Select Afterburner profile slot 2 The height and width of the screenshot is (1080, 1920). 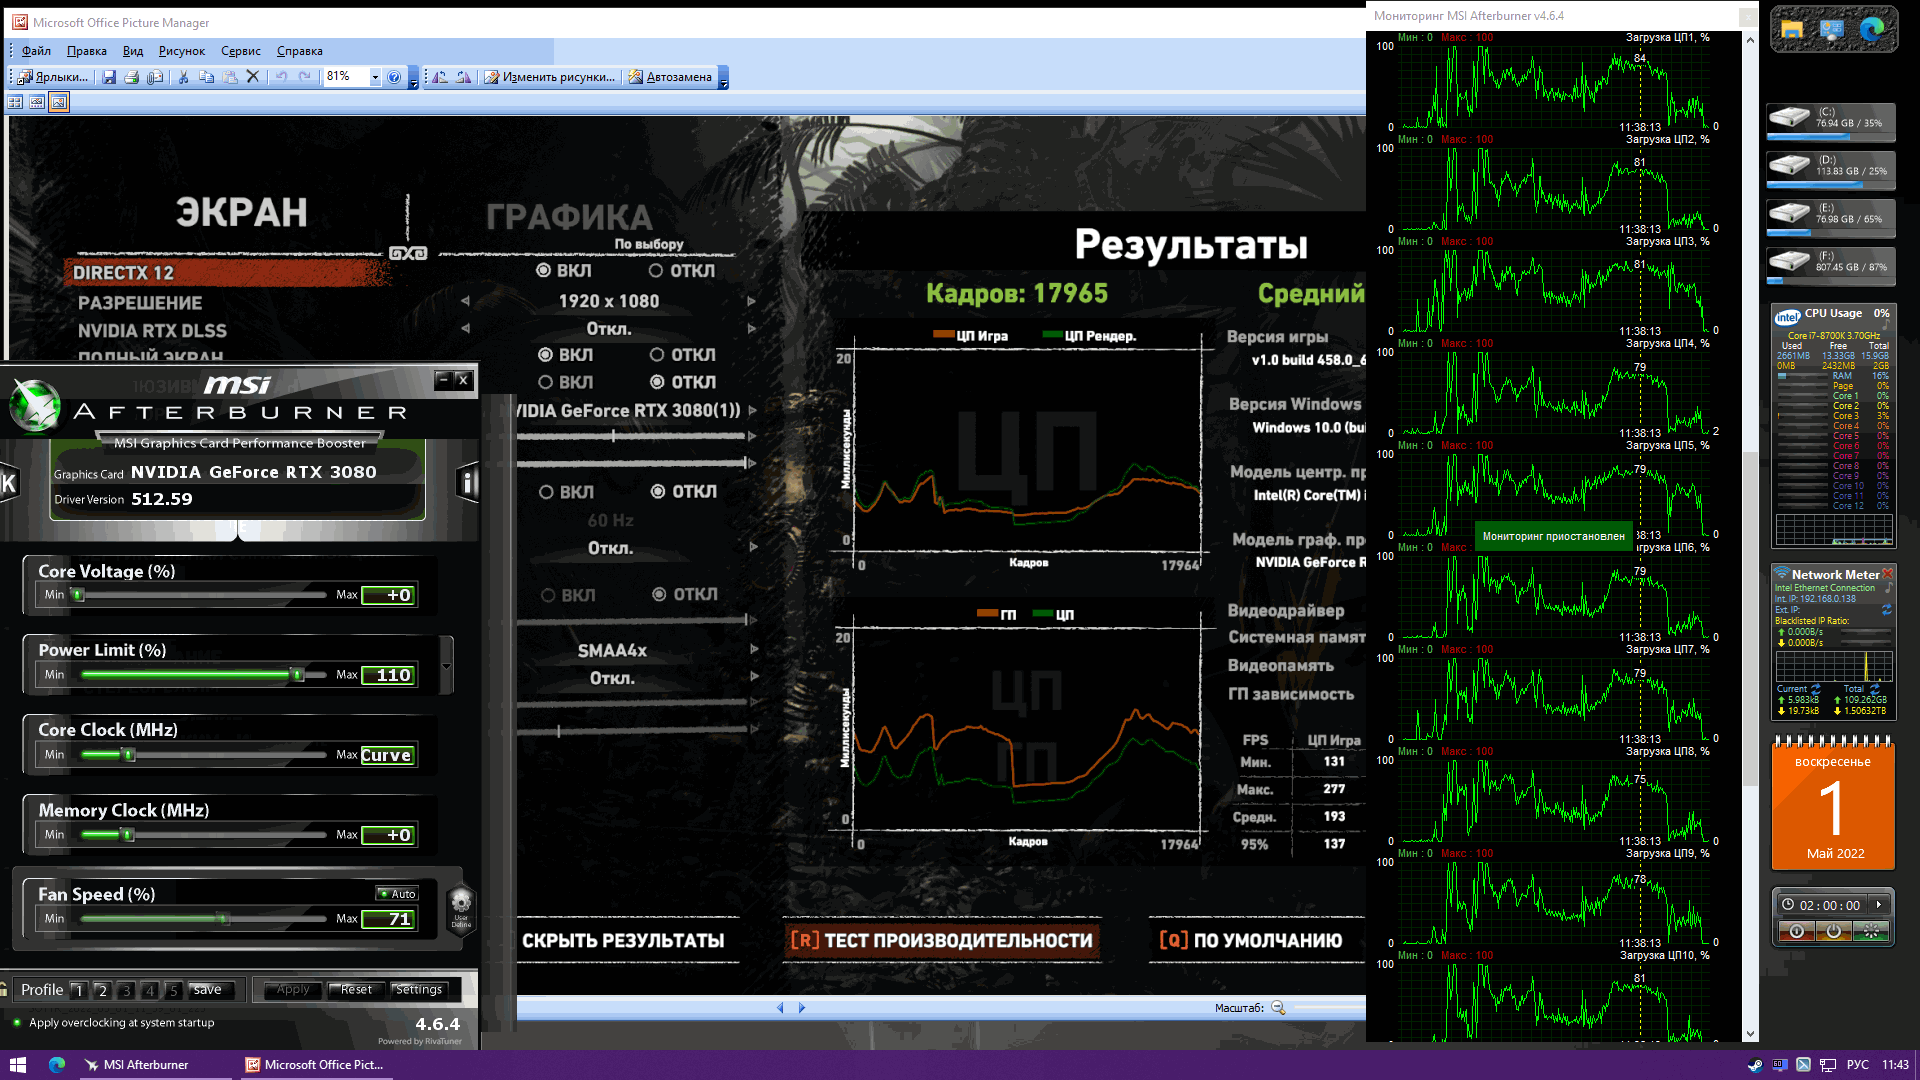[102, 990]
